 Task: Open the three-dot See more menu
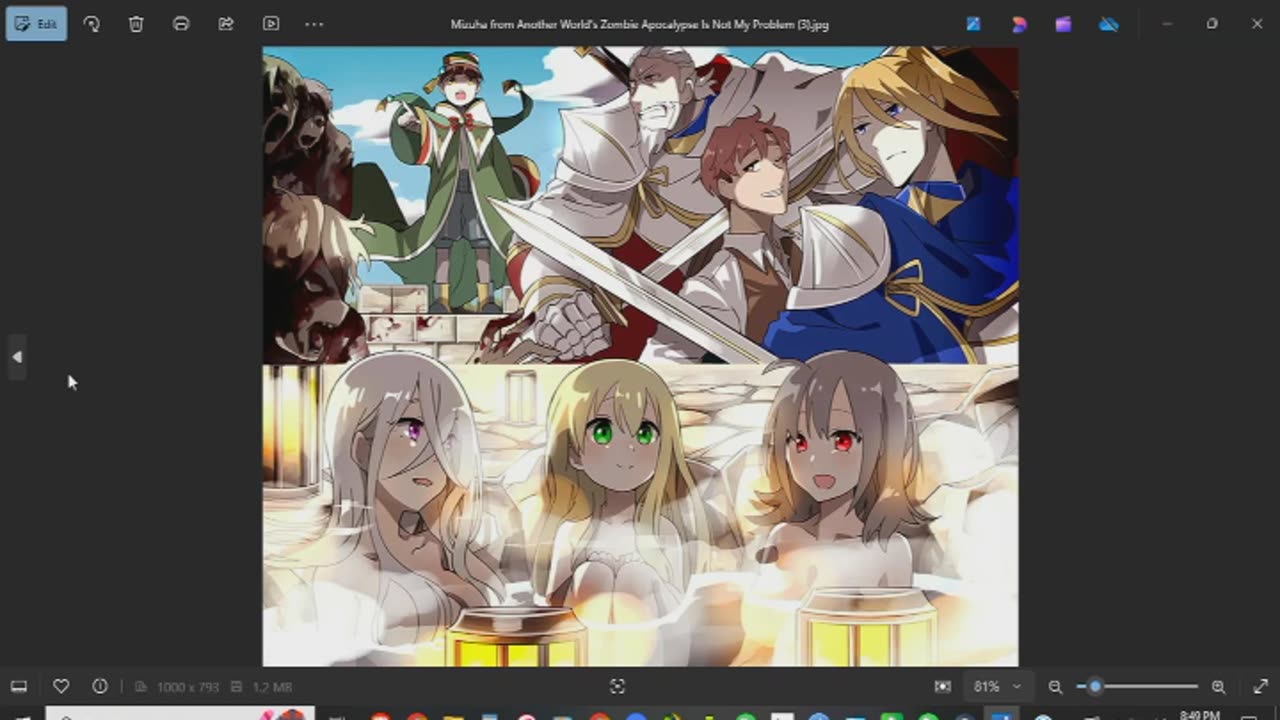314,24
